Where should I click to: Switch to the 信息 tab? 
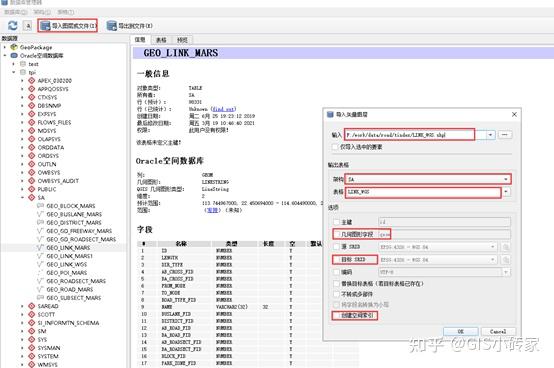(140, 40)
